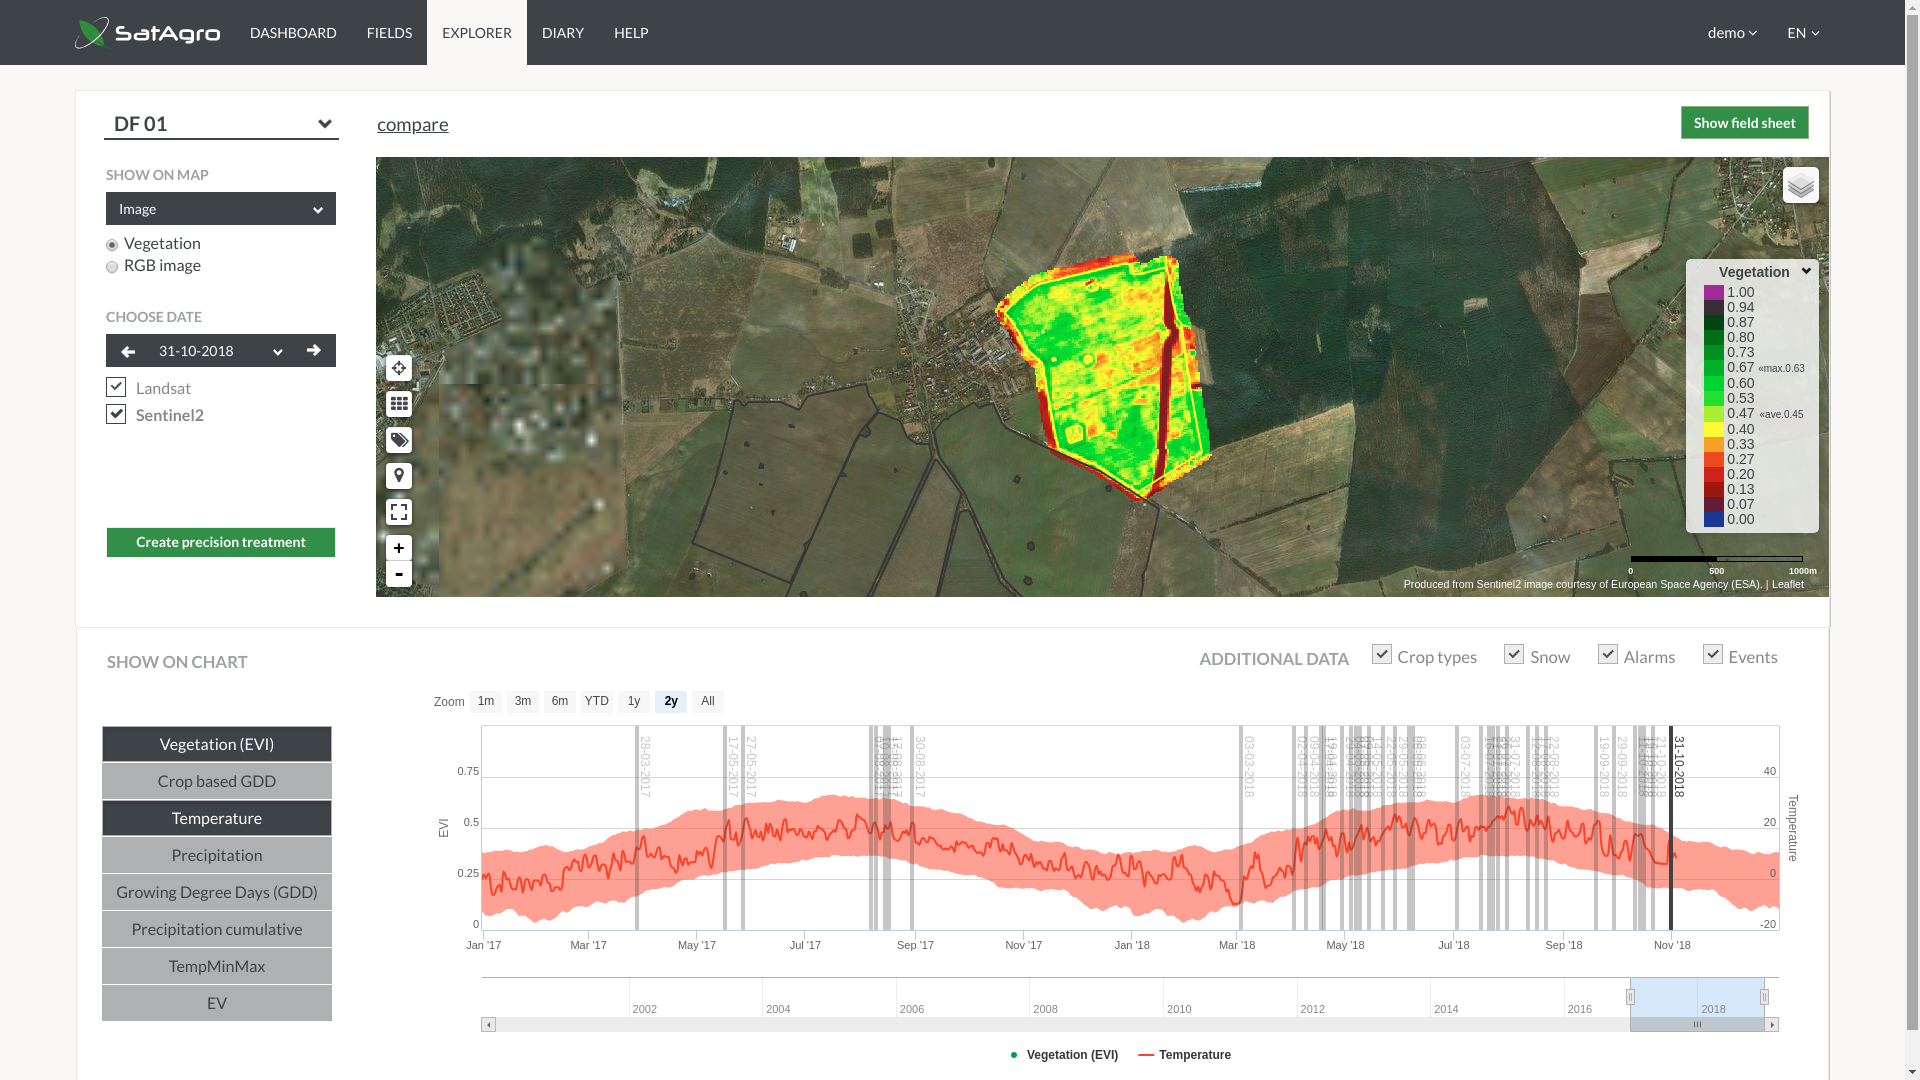Image resolution: width=1920 pixels, height=1080 pixels.
Task: Set chart zoom to 1y
Action: pos(633,702)
